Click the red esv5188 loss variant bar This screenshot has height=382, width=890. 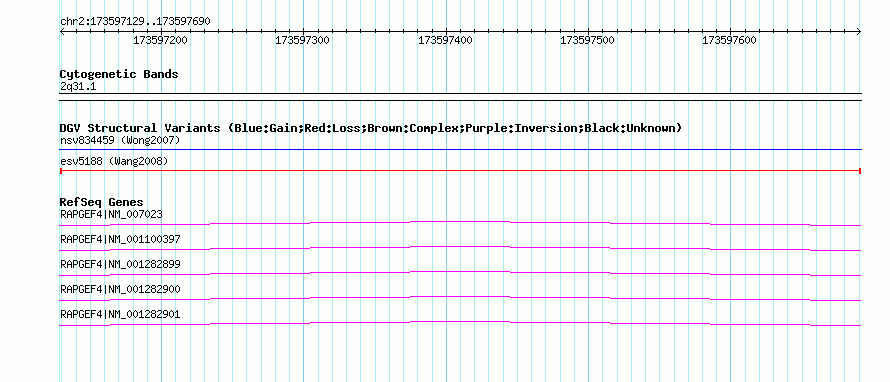tap(460, 170)
